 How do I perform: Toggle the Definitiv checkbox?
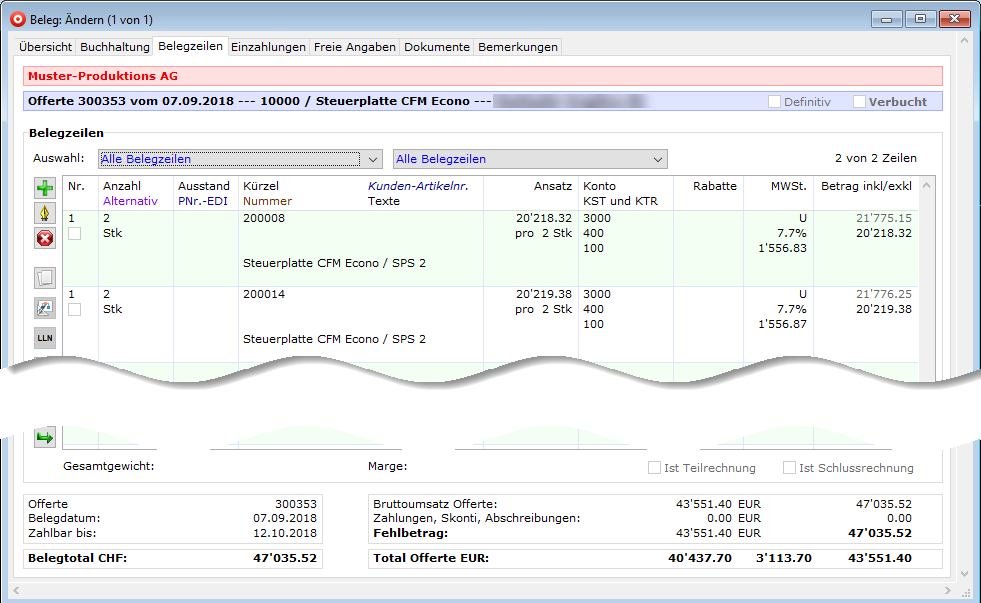tap(774, 102)
